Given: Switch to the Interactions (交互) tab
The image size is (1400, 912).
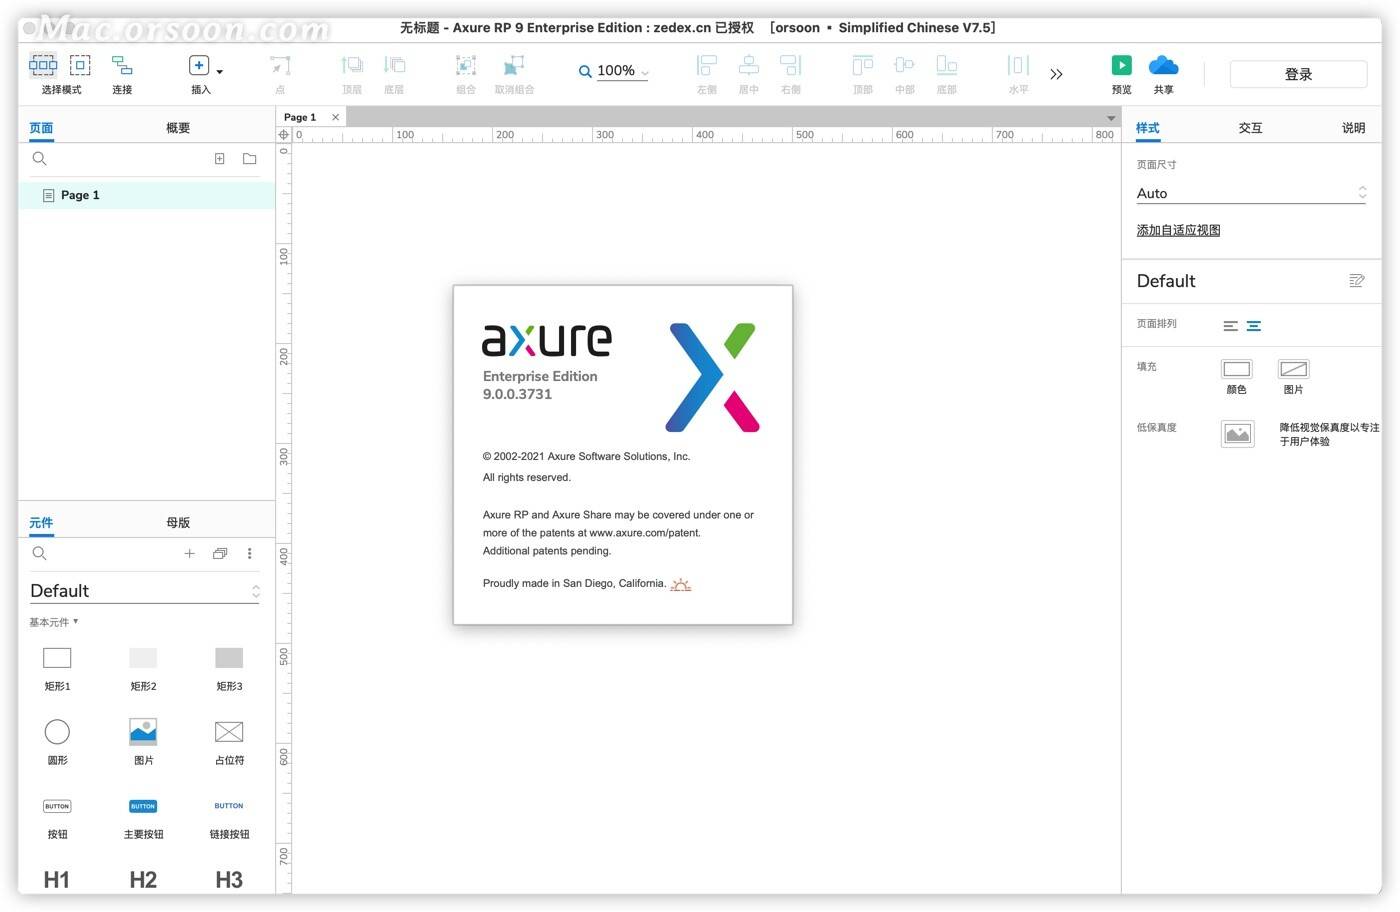Looking at the screenshot, I should (x=1250, y=128).
